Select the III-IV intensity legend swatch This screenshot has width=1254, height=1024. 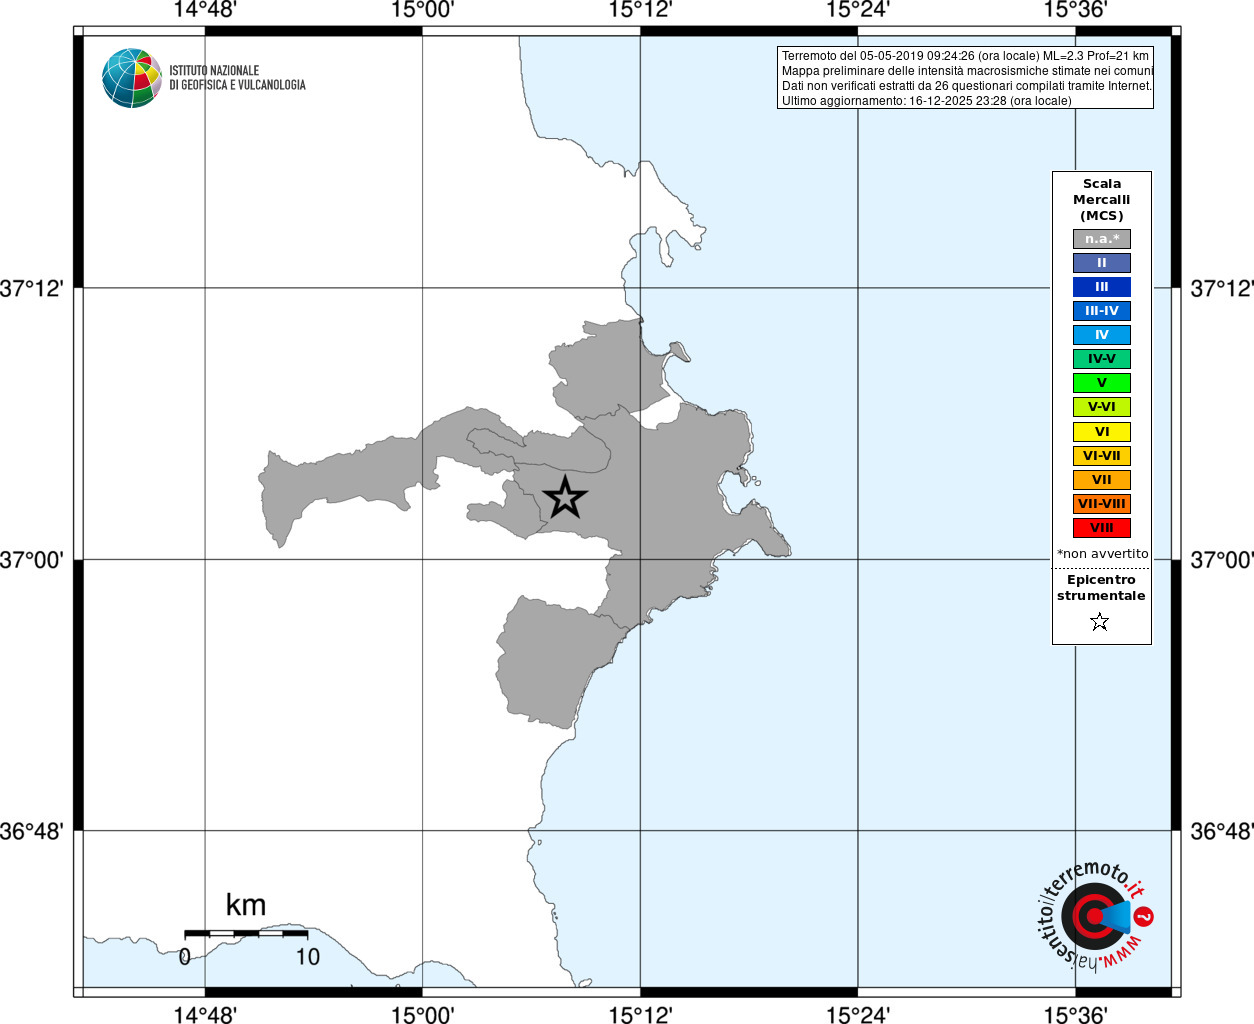coord(1102,311)
